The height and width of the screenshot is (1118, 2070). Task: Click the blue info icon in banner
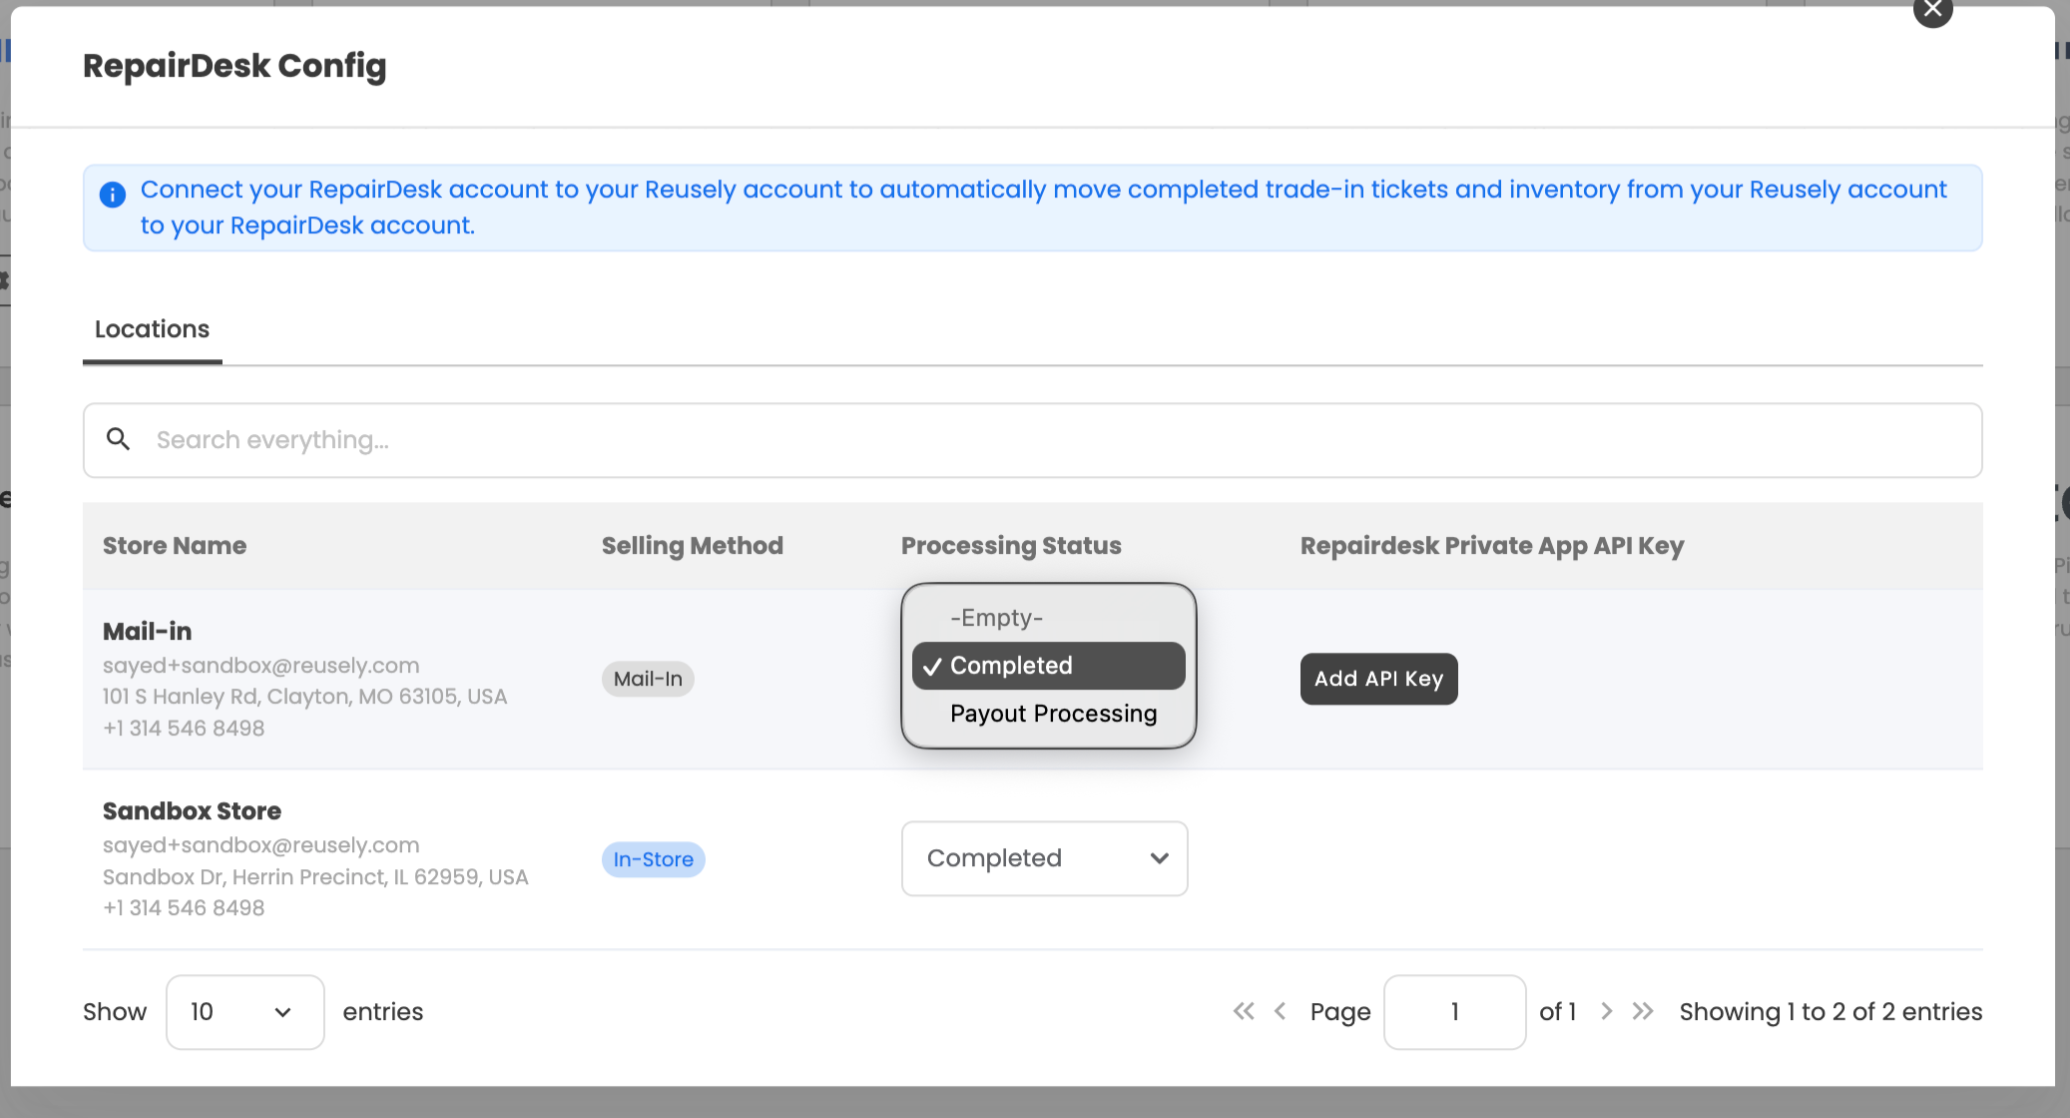(113, 194)
